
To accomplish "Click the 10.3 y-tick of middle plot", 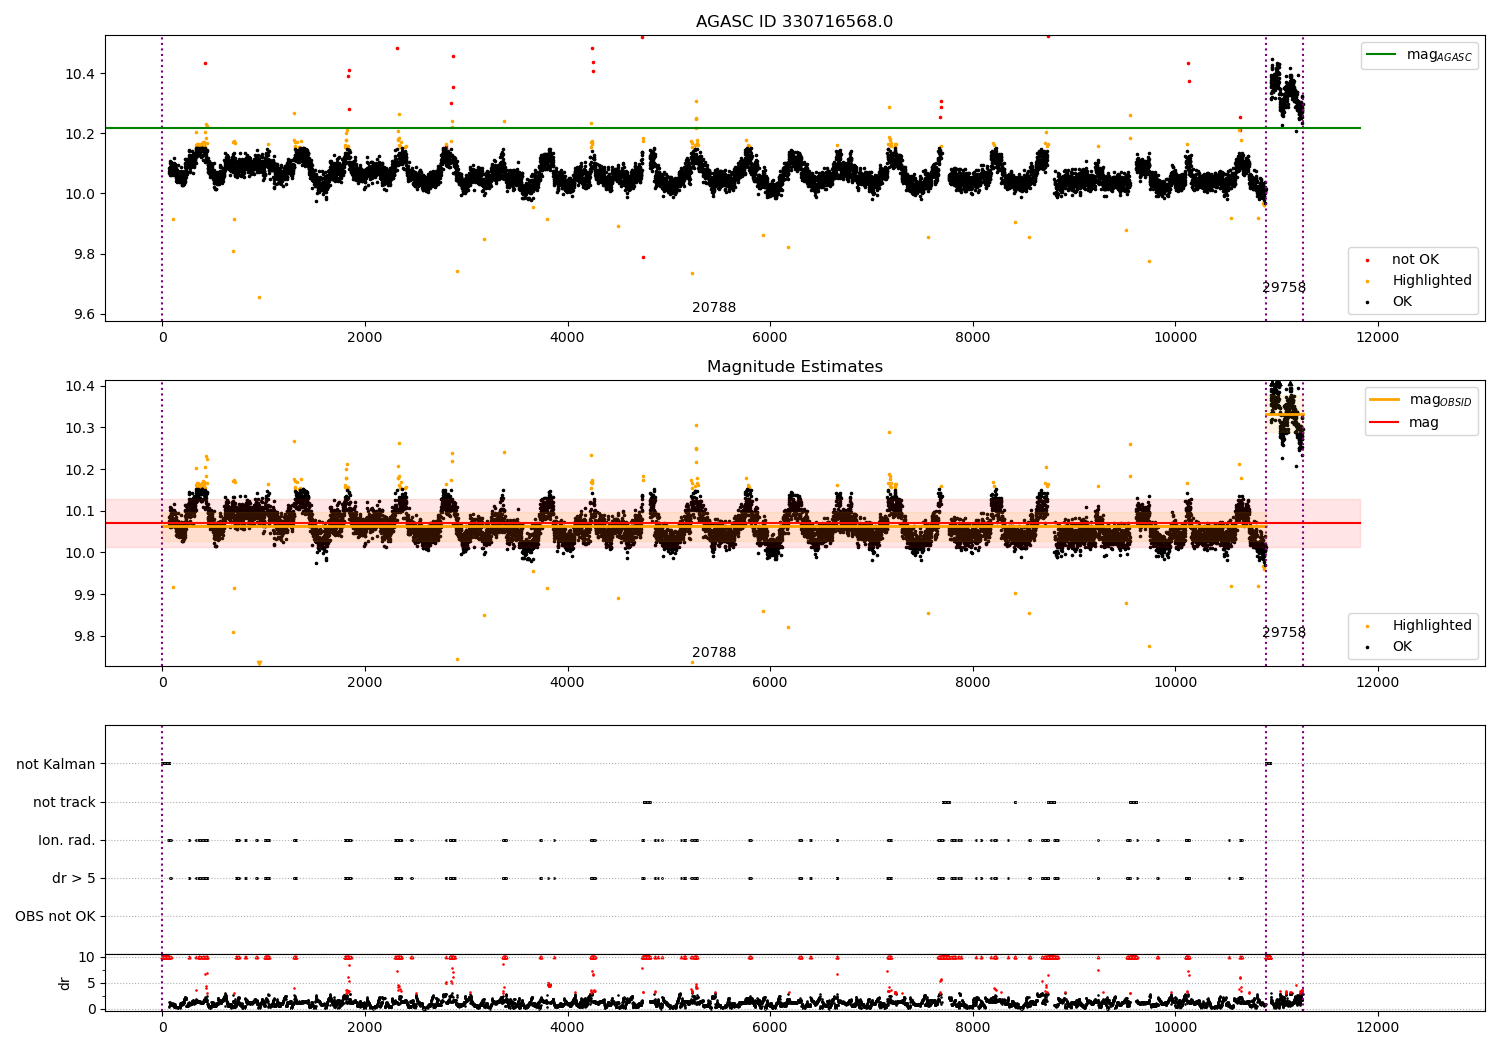I will [81, 428].
